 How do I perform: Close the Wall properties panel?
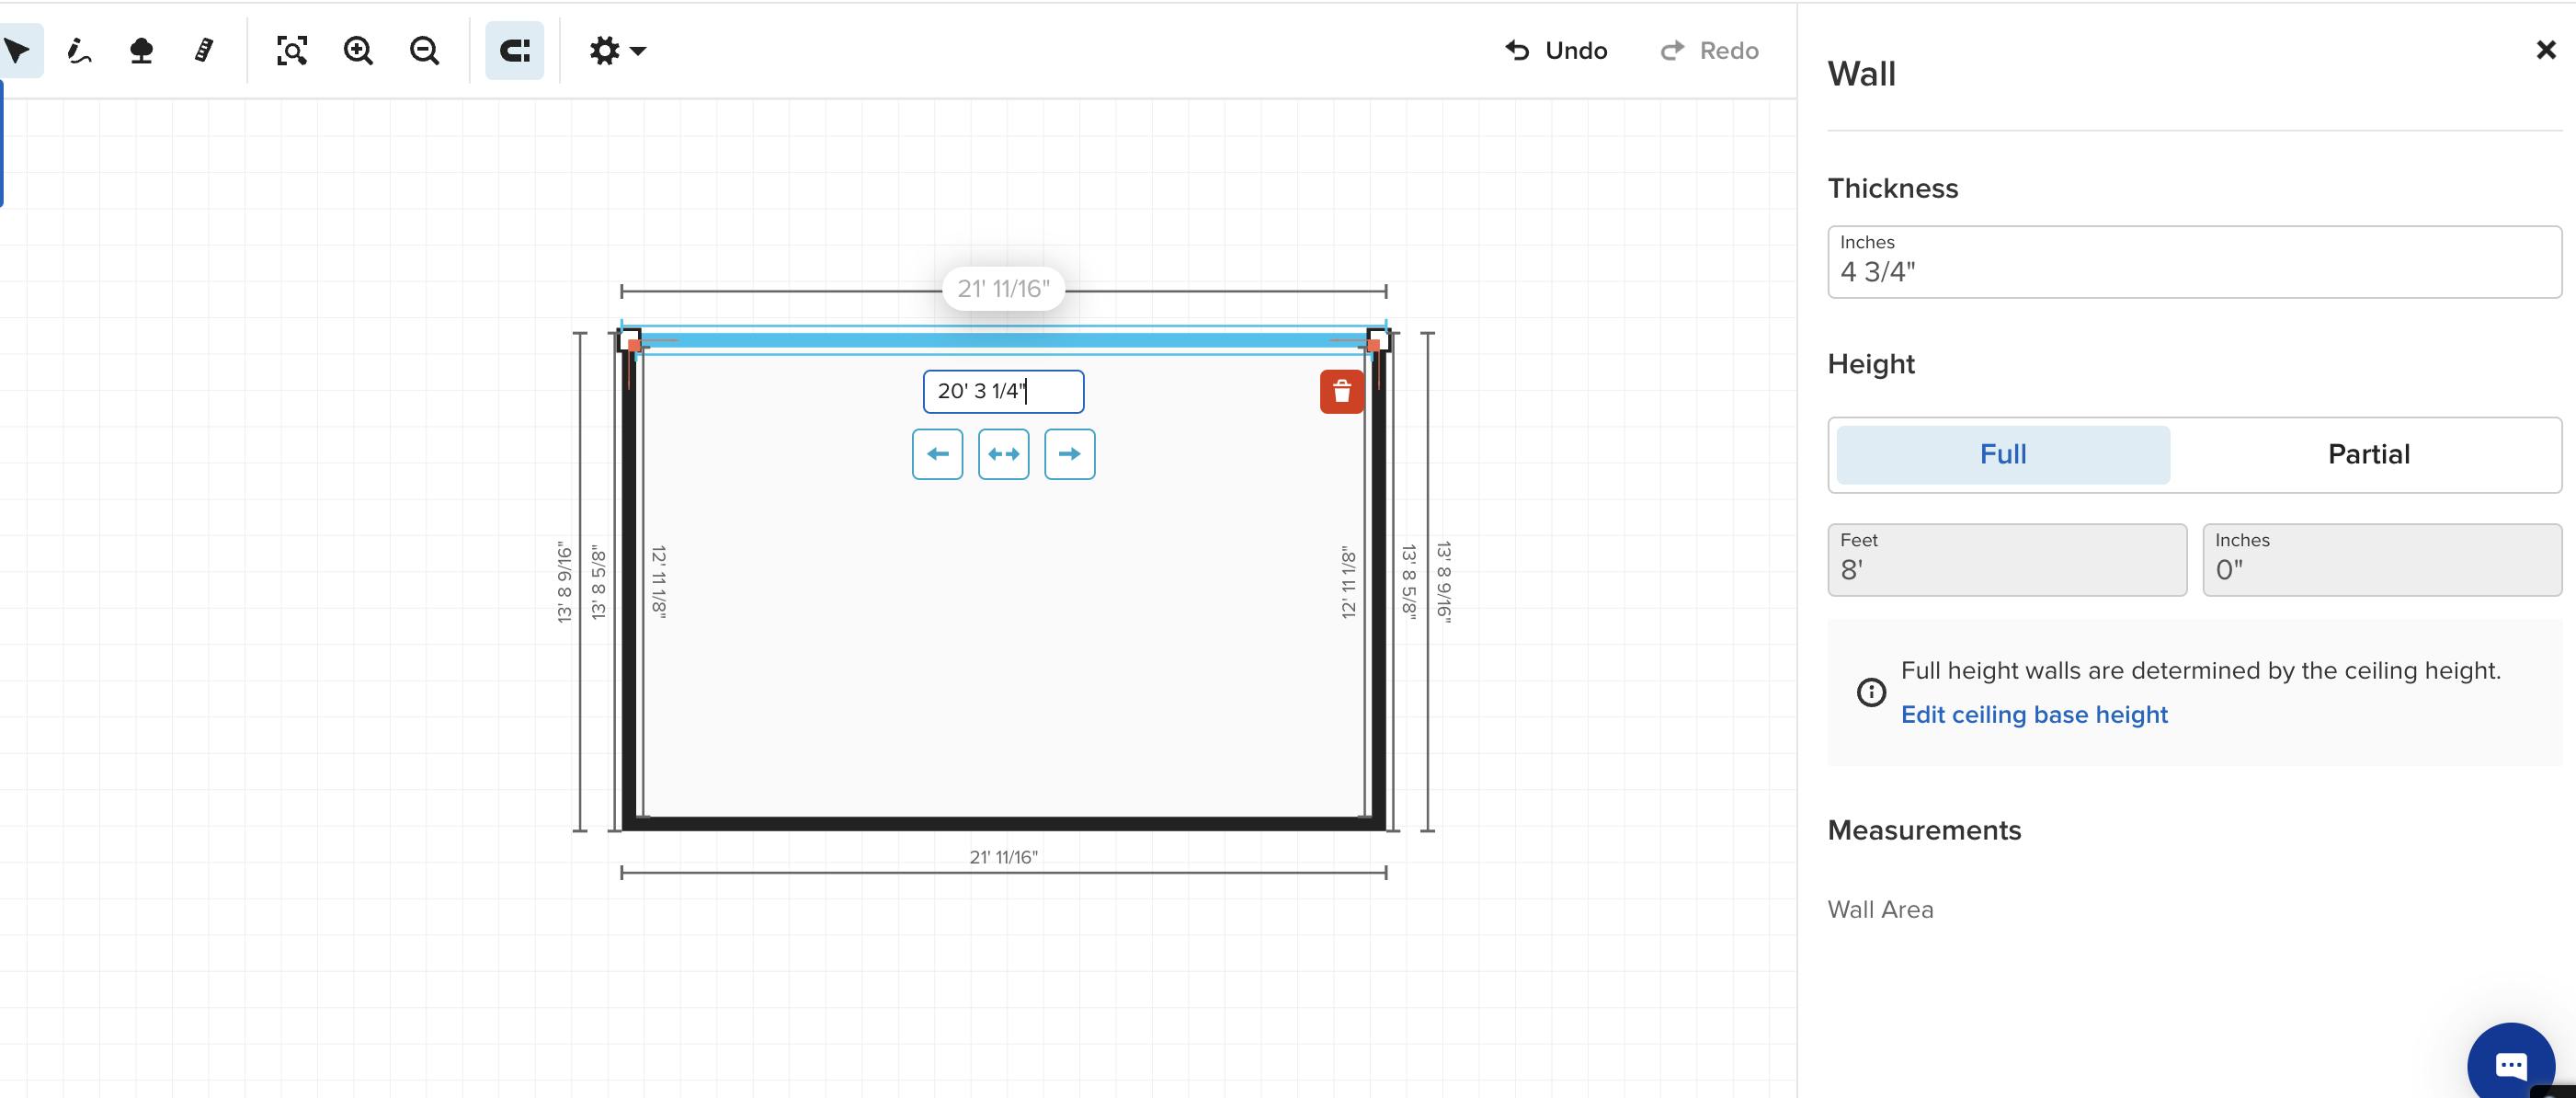click(x=2546, y=50)
